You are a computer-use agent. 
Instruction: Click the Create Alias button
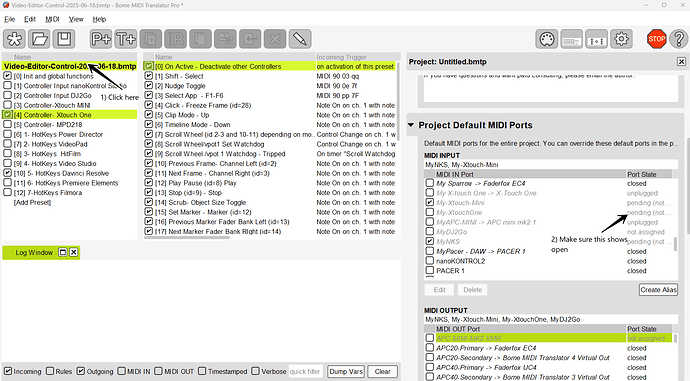pos(658,289)
